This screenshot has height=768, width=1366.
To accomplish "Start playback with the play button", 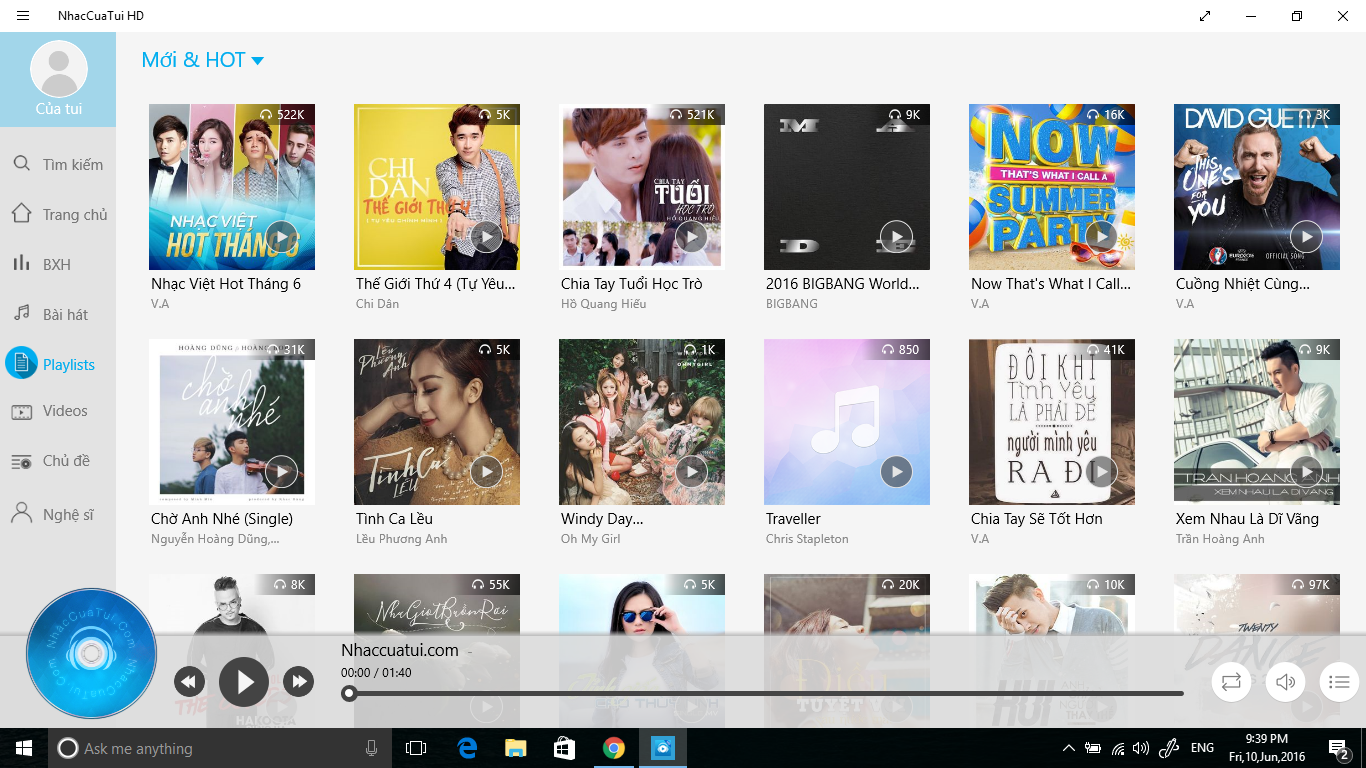I will tap(244, 682).
